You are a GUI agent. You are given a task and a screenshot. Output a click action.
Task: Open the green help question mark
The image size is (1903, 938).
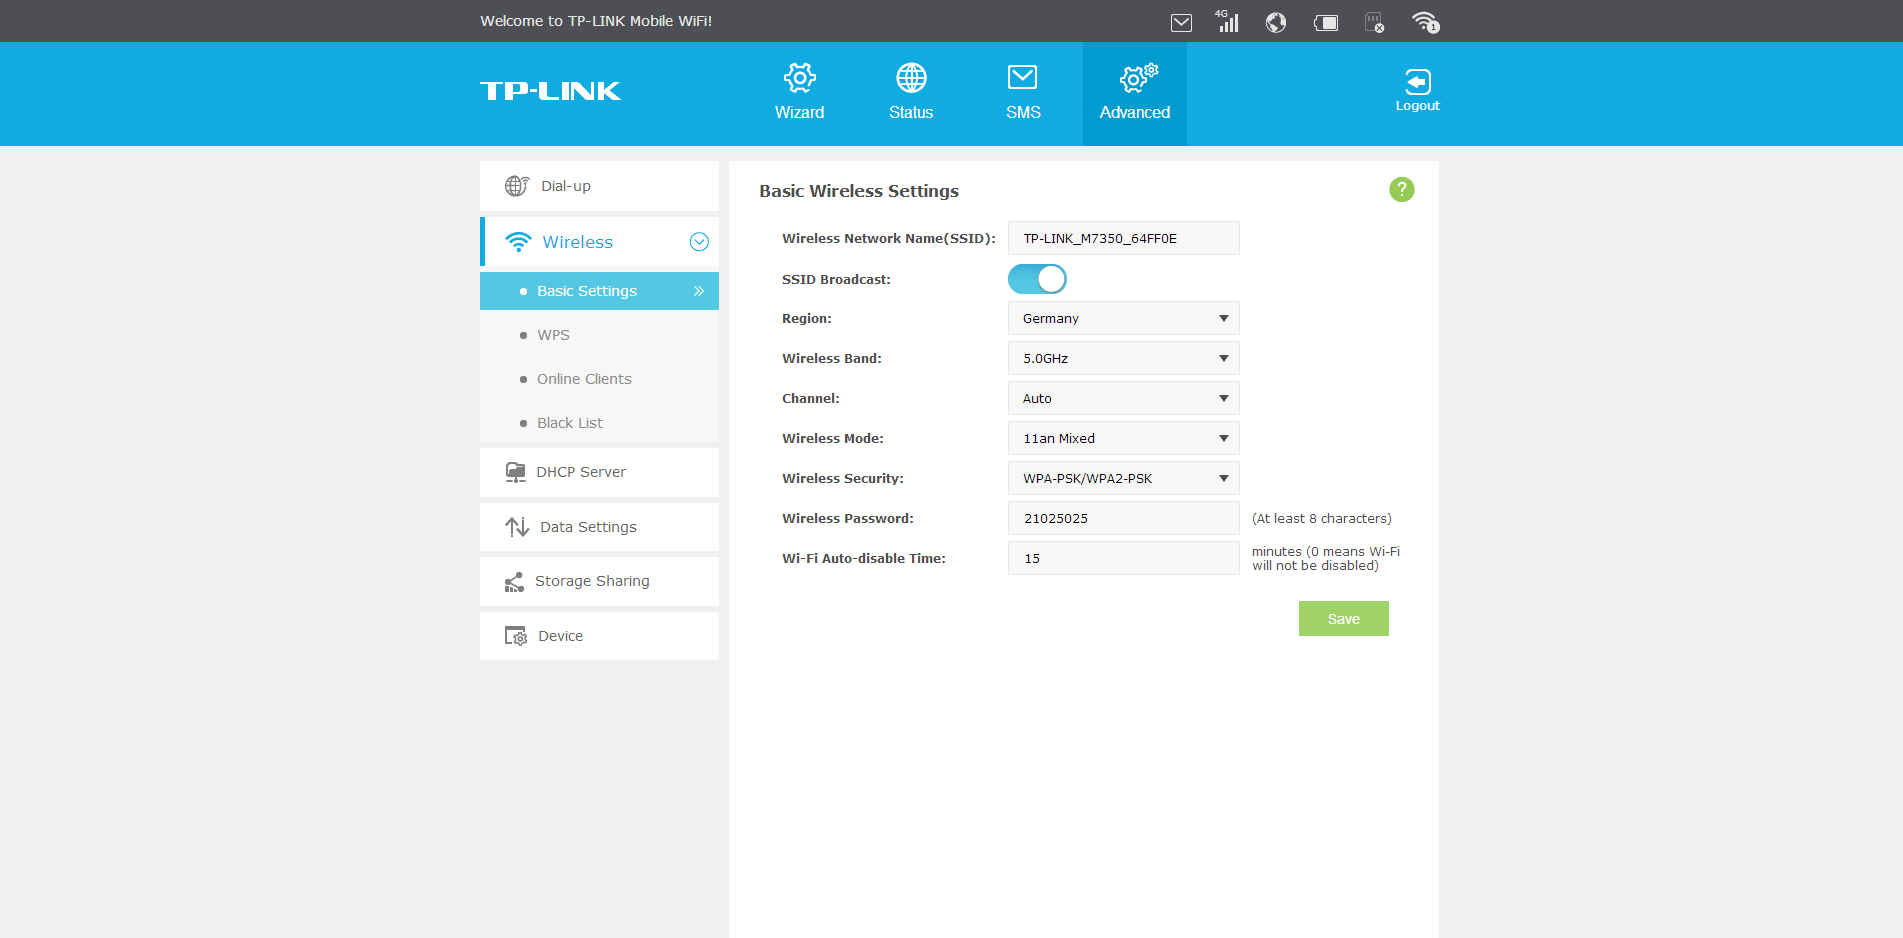1401,189
